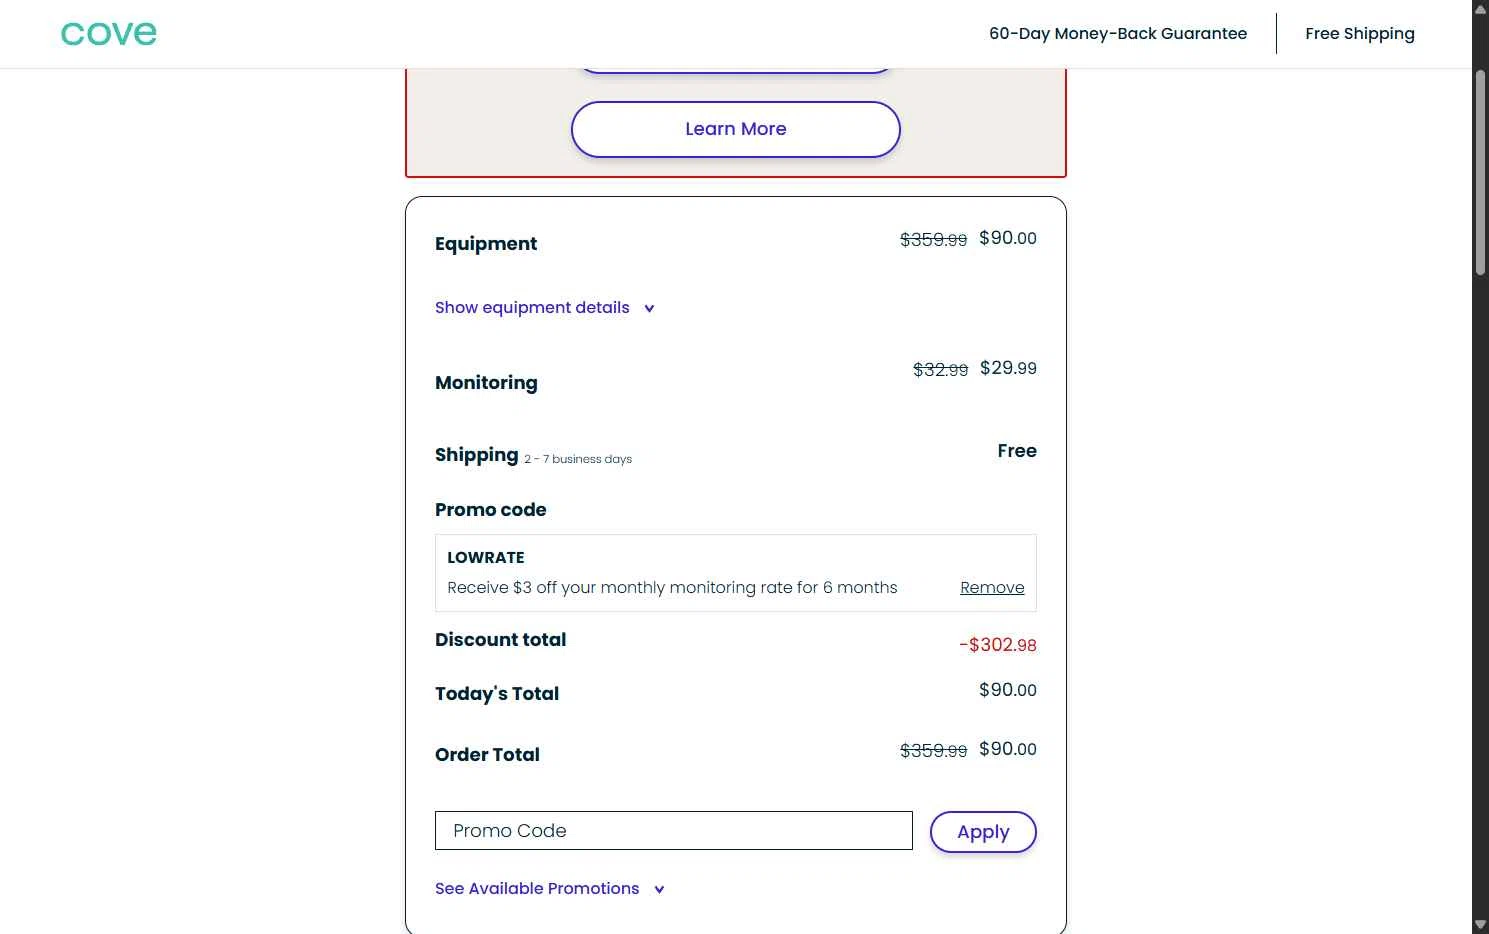Click the Learn More button
The image size is (1489, 934).
click(735, 129)
